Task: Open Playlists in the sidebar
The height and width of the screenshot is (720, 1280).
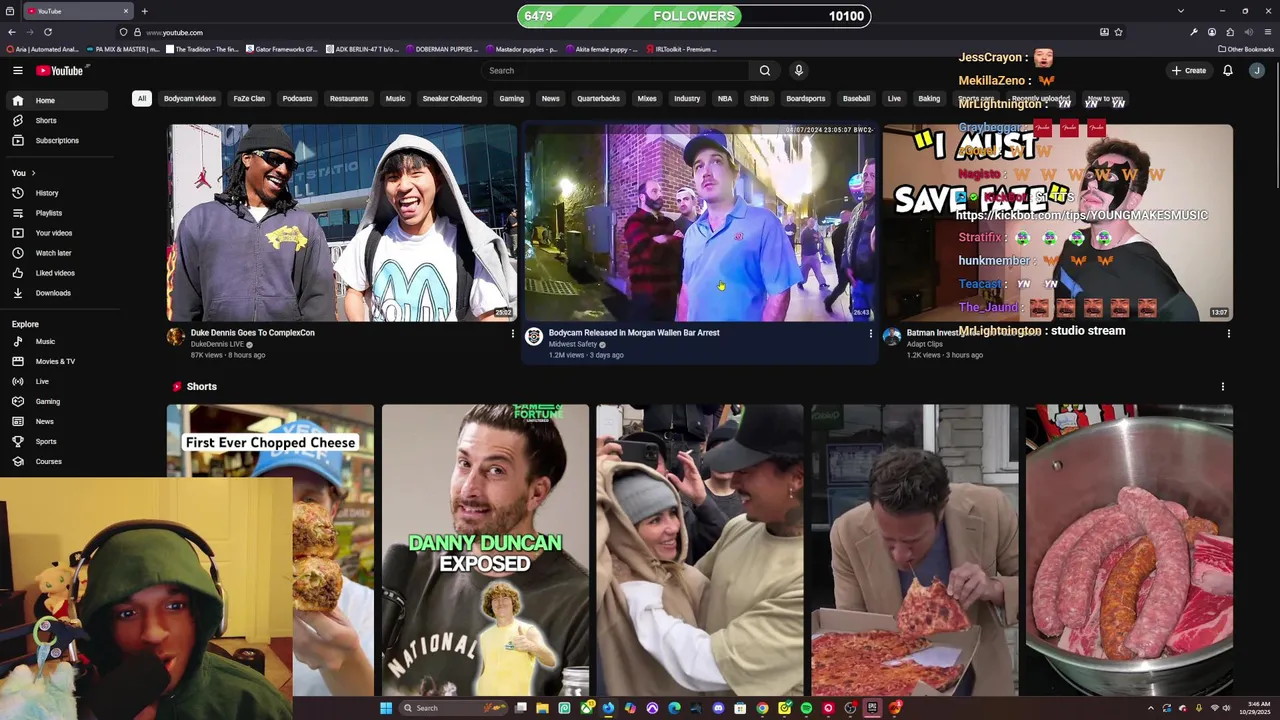Action: click(x=49, y=213)
